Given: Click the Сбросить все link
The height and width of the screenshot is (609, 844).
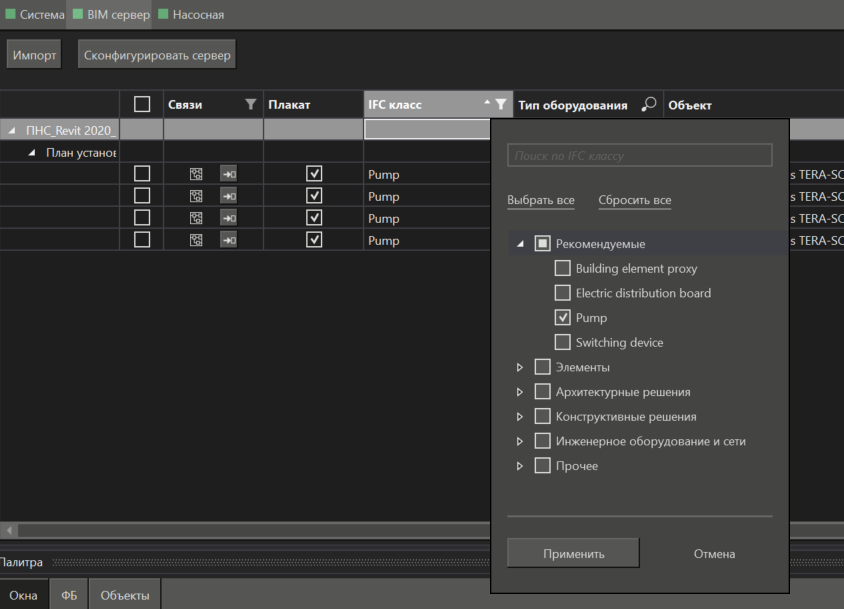Looking at the screenshot, I should point(634,200).
